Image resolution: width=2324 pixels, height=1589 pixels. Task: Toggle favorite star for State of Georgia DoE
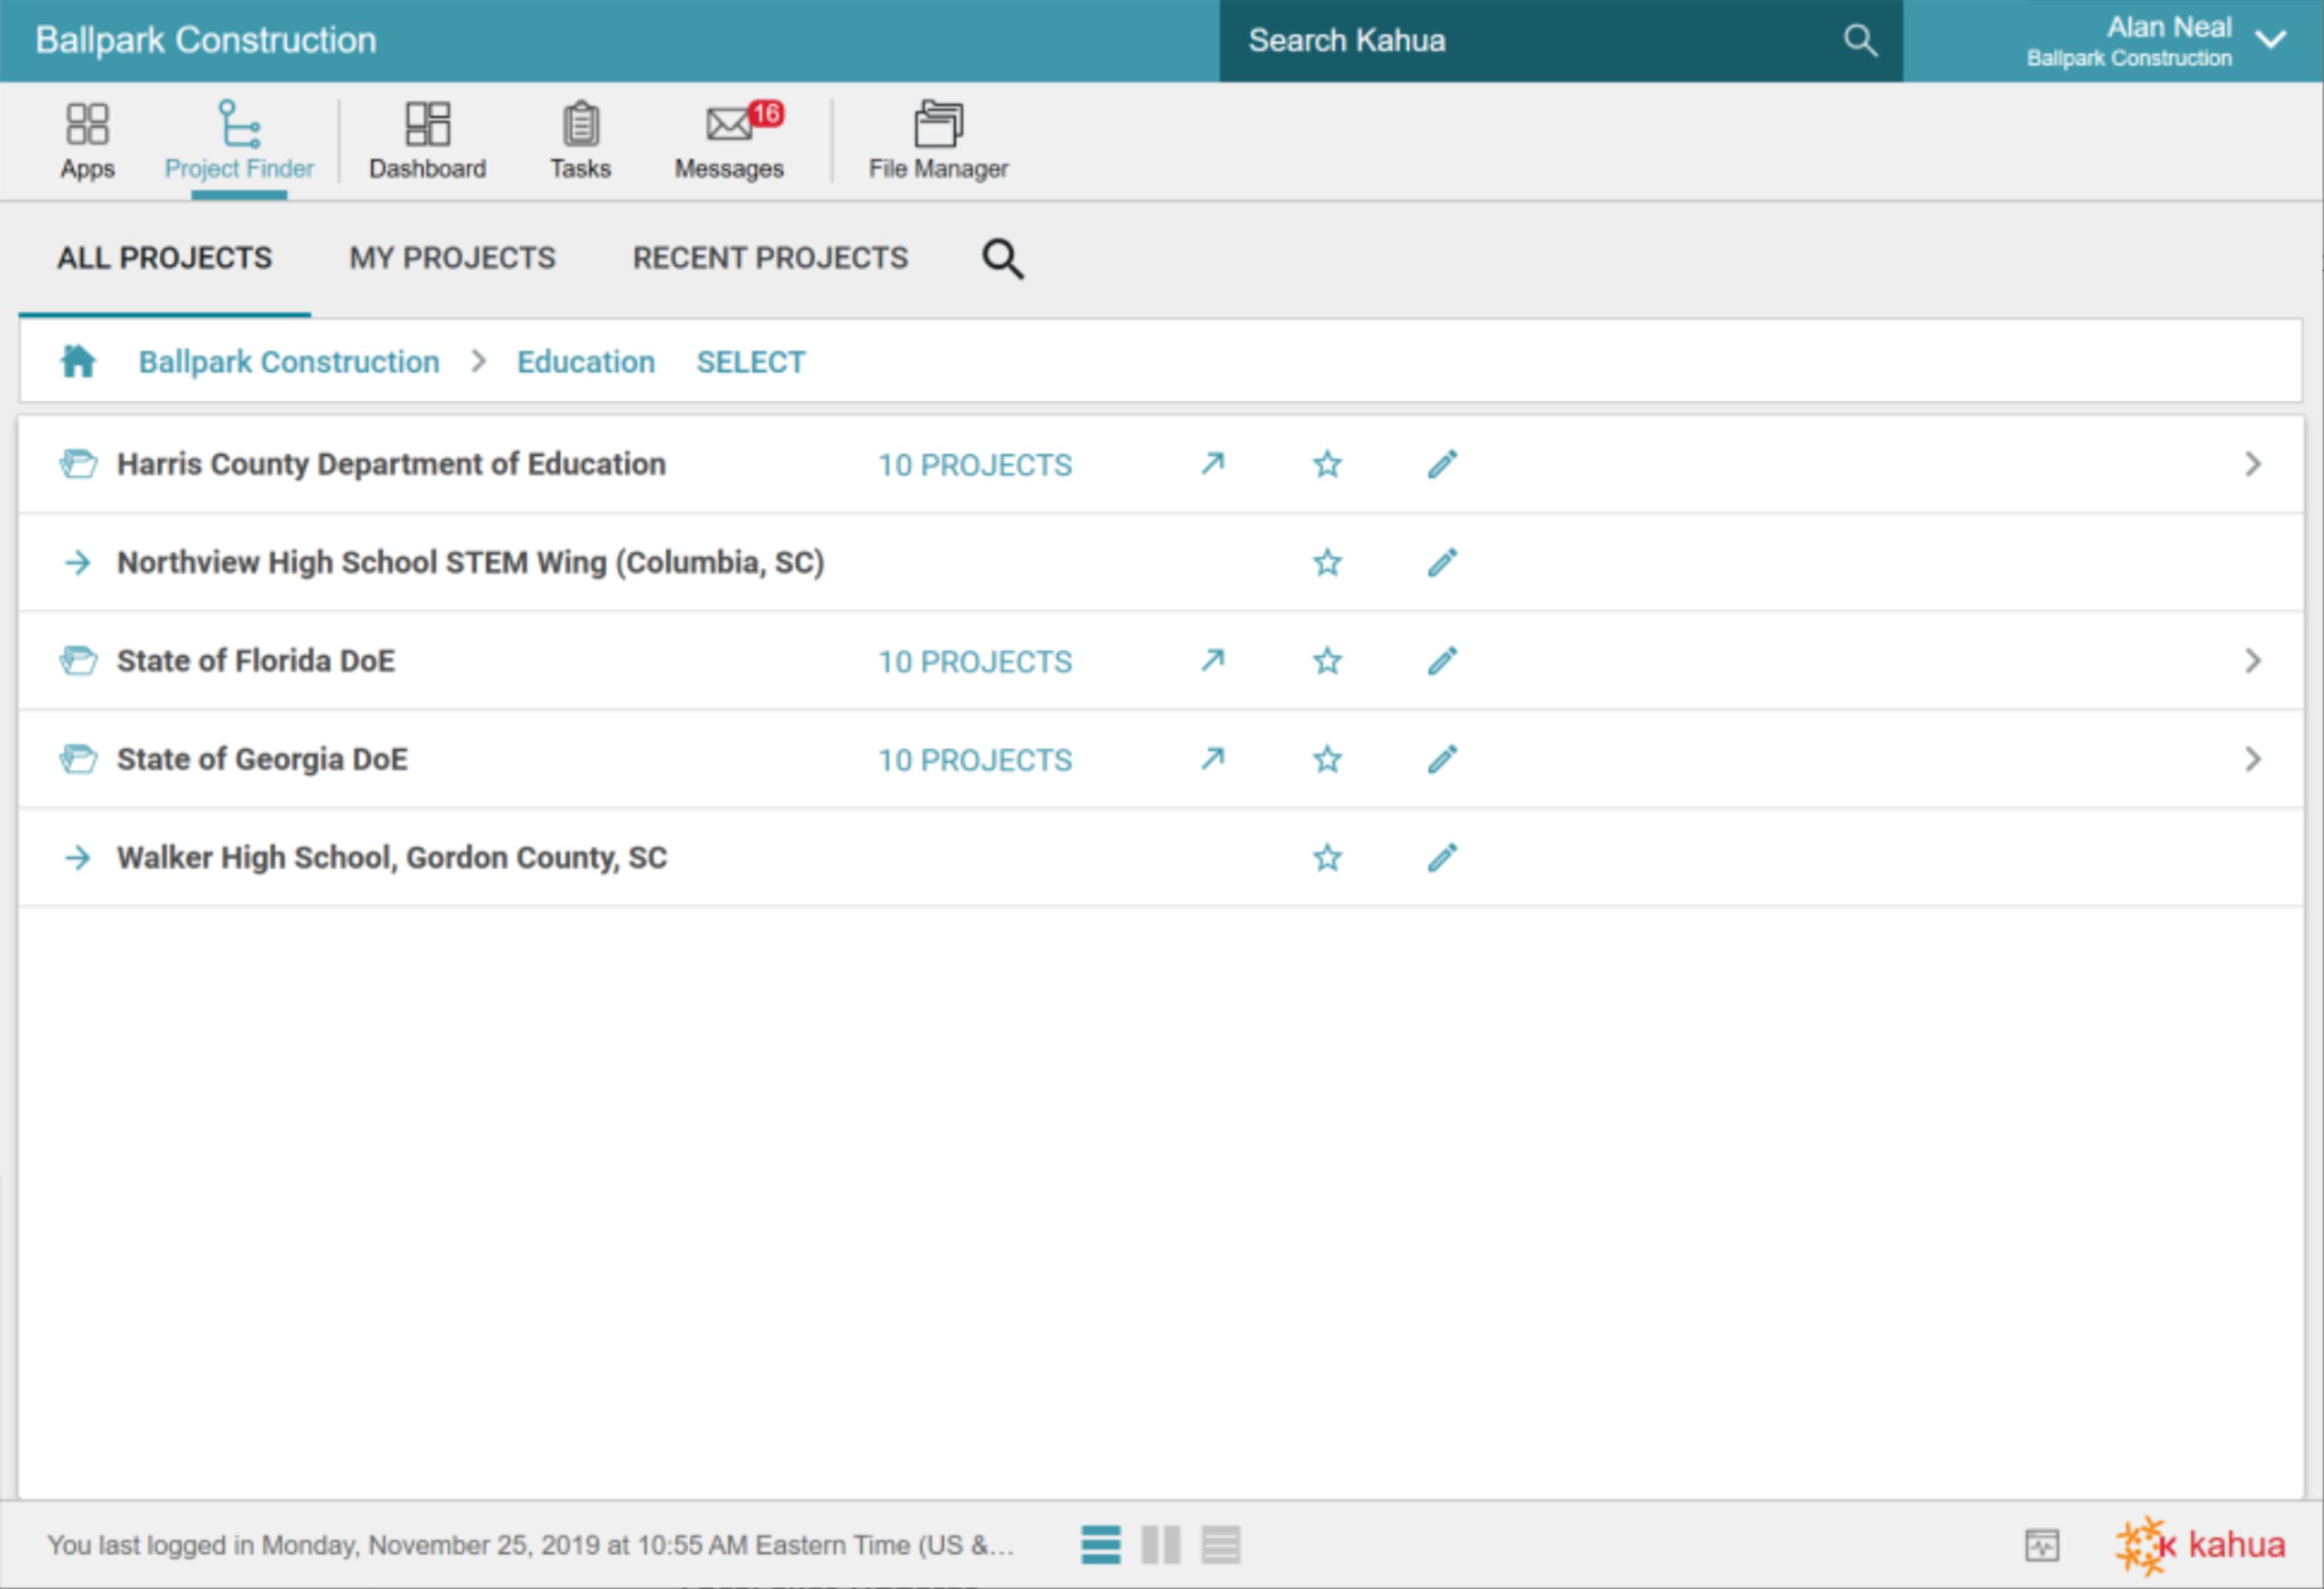pos(1327,760)
